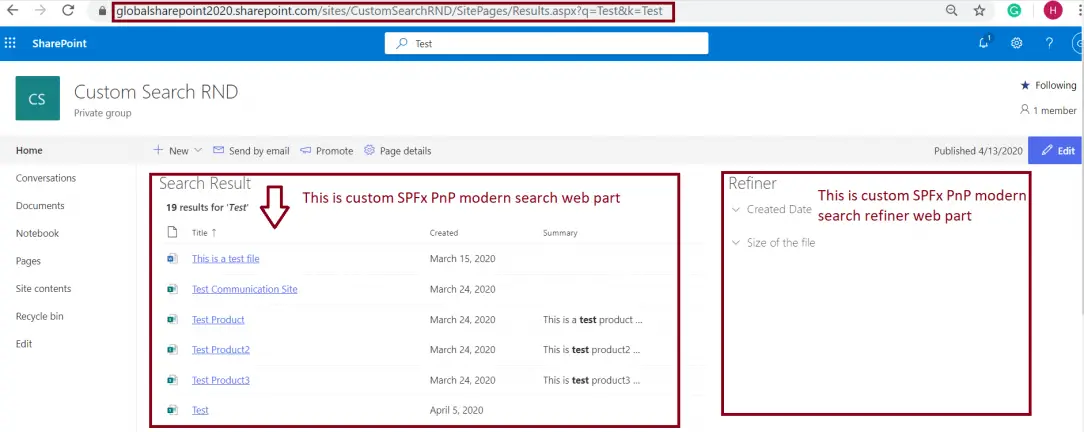Open the Custom Search RND site title

(x=156, y=91)
